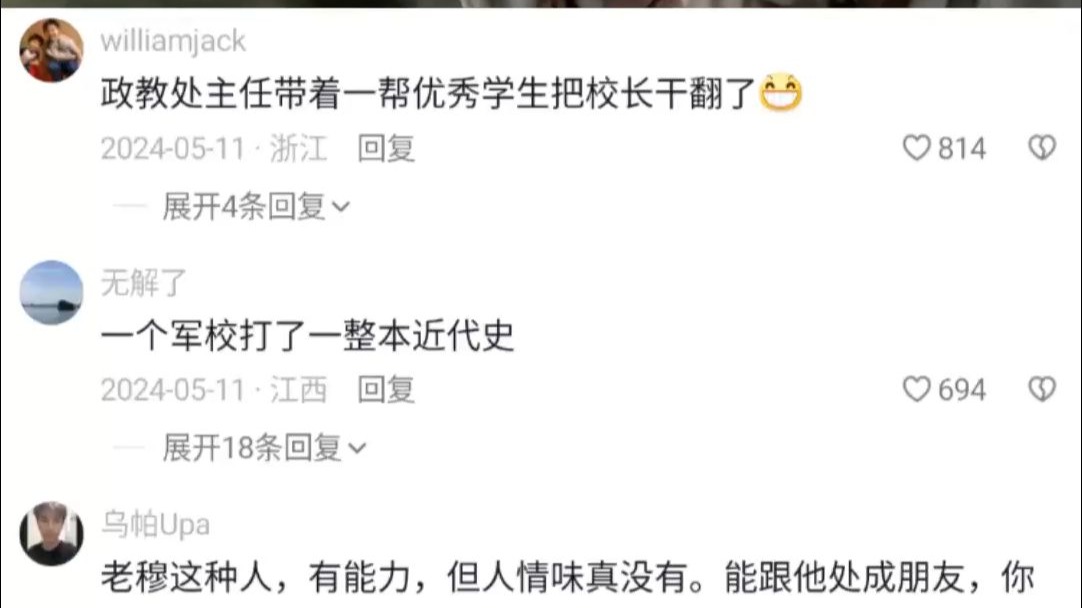This screenshot has width=1082, height=608.
Task: Click the 2024-05-11 · 浙江 timestamp
Action: tap(214, 148)
